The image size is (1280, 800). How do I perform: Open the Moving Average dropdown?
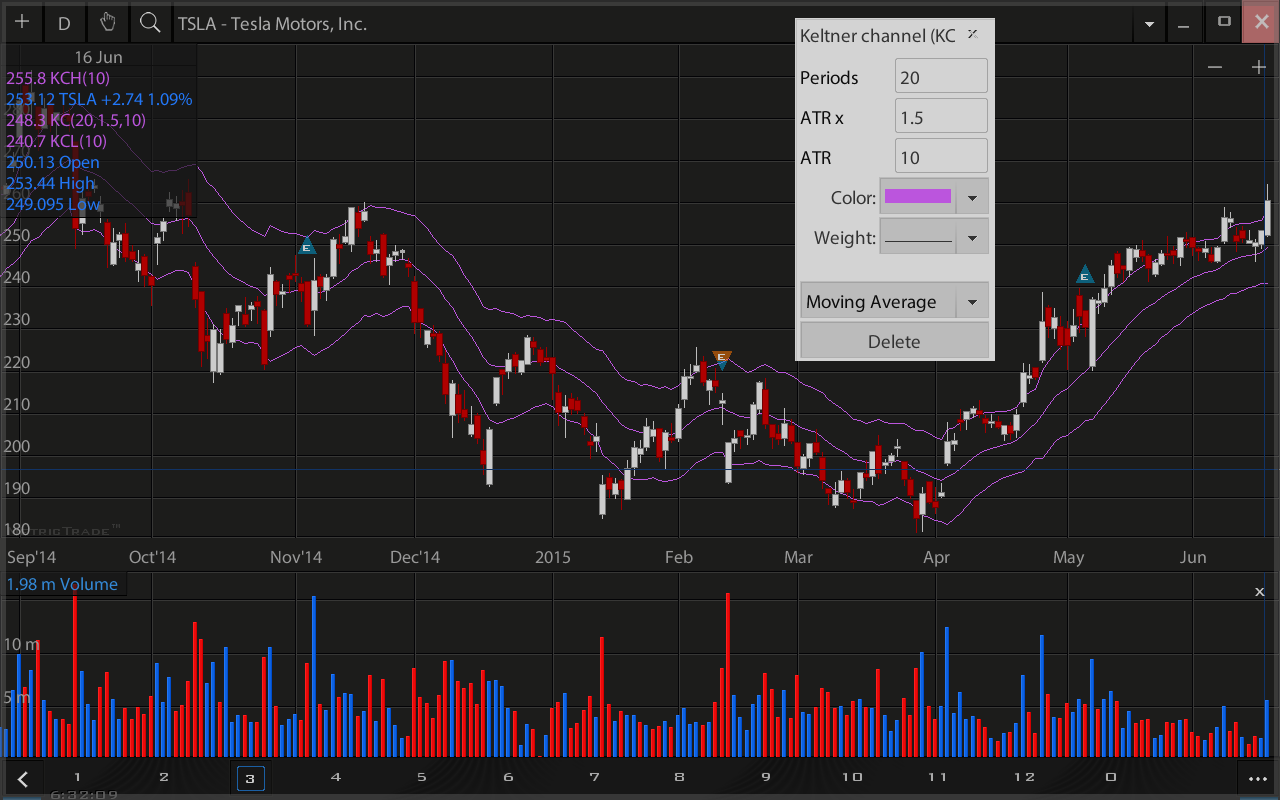click(894, 301)
